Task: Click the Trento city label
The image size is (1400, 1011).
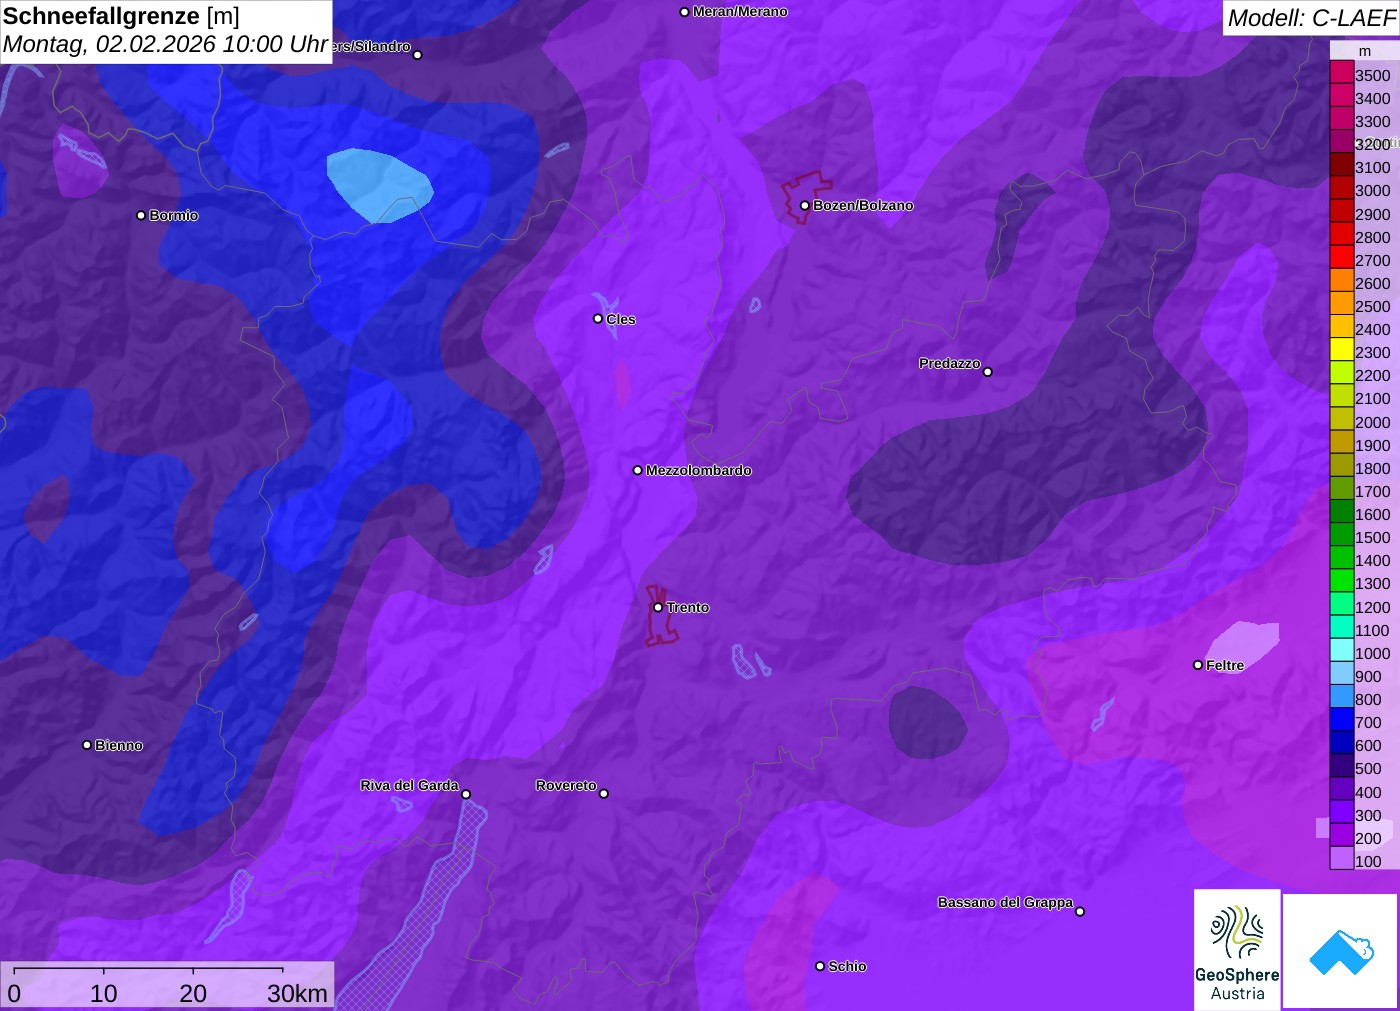Action: click(x=688, y=607)
